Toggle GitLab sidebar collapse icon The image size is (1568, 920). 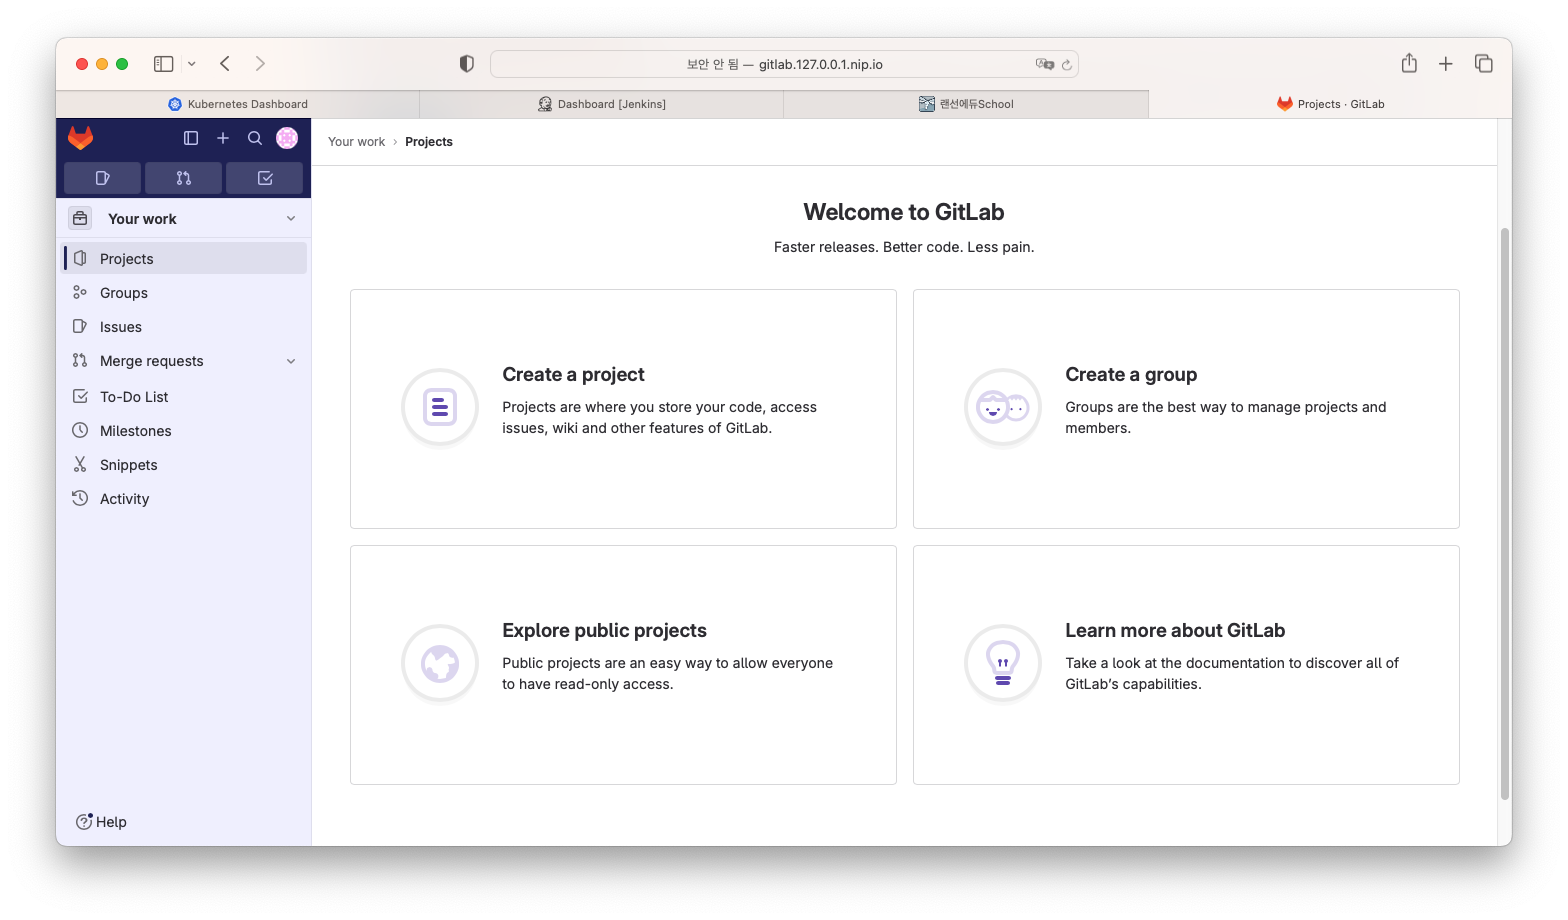tap(191, 138)
